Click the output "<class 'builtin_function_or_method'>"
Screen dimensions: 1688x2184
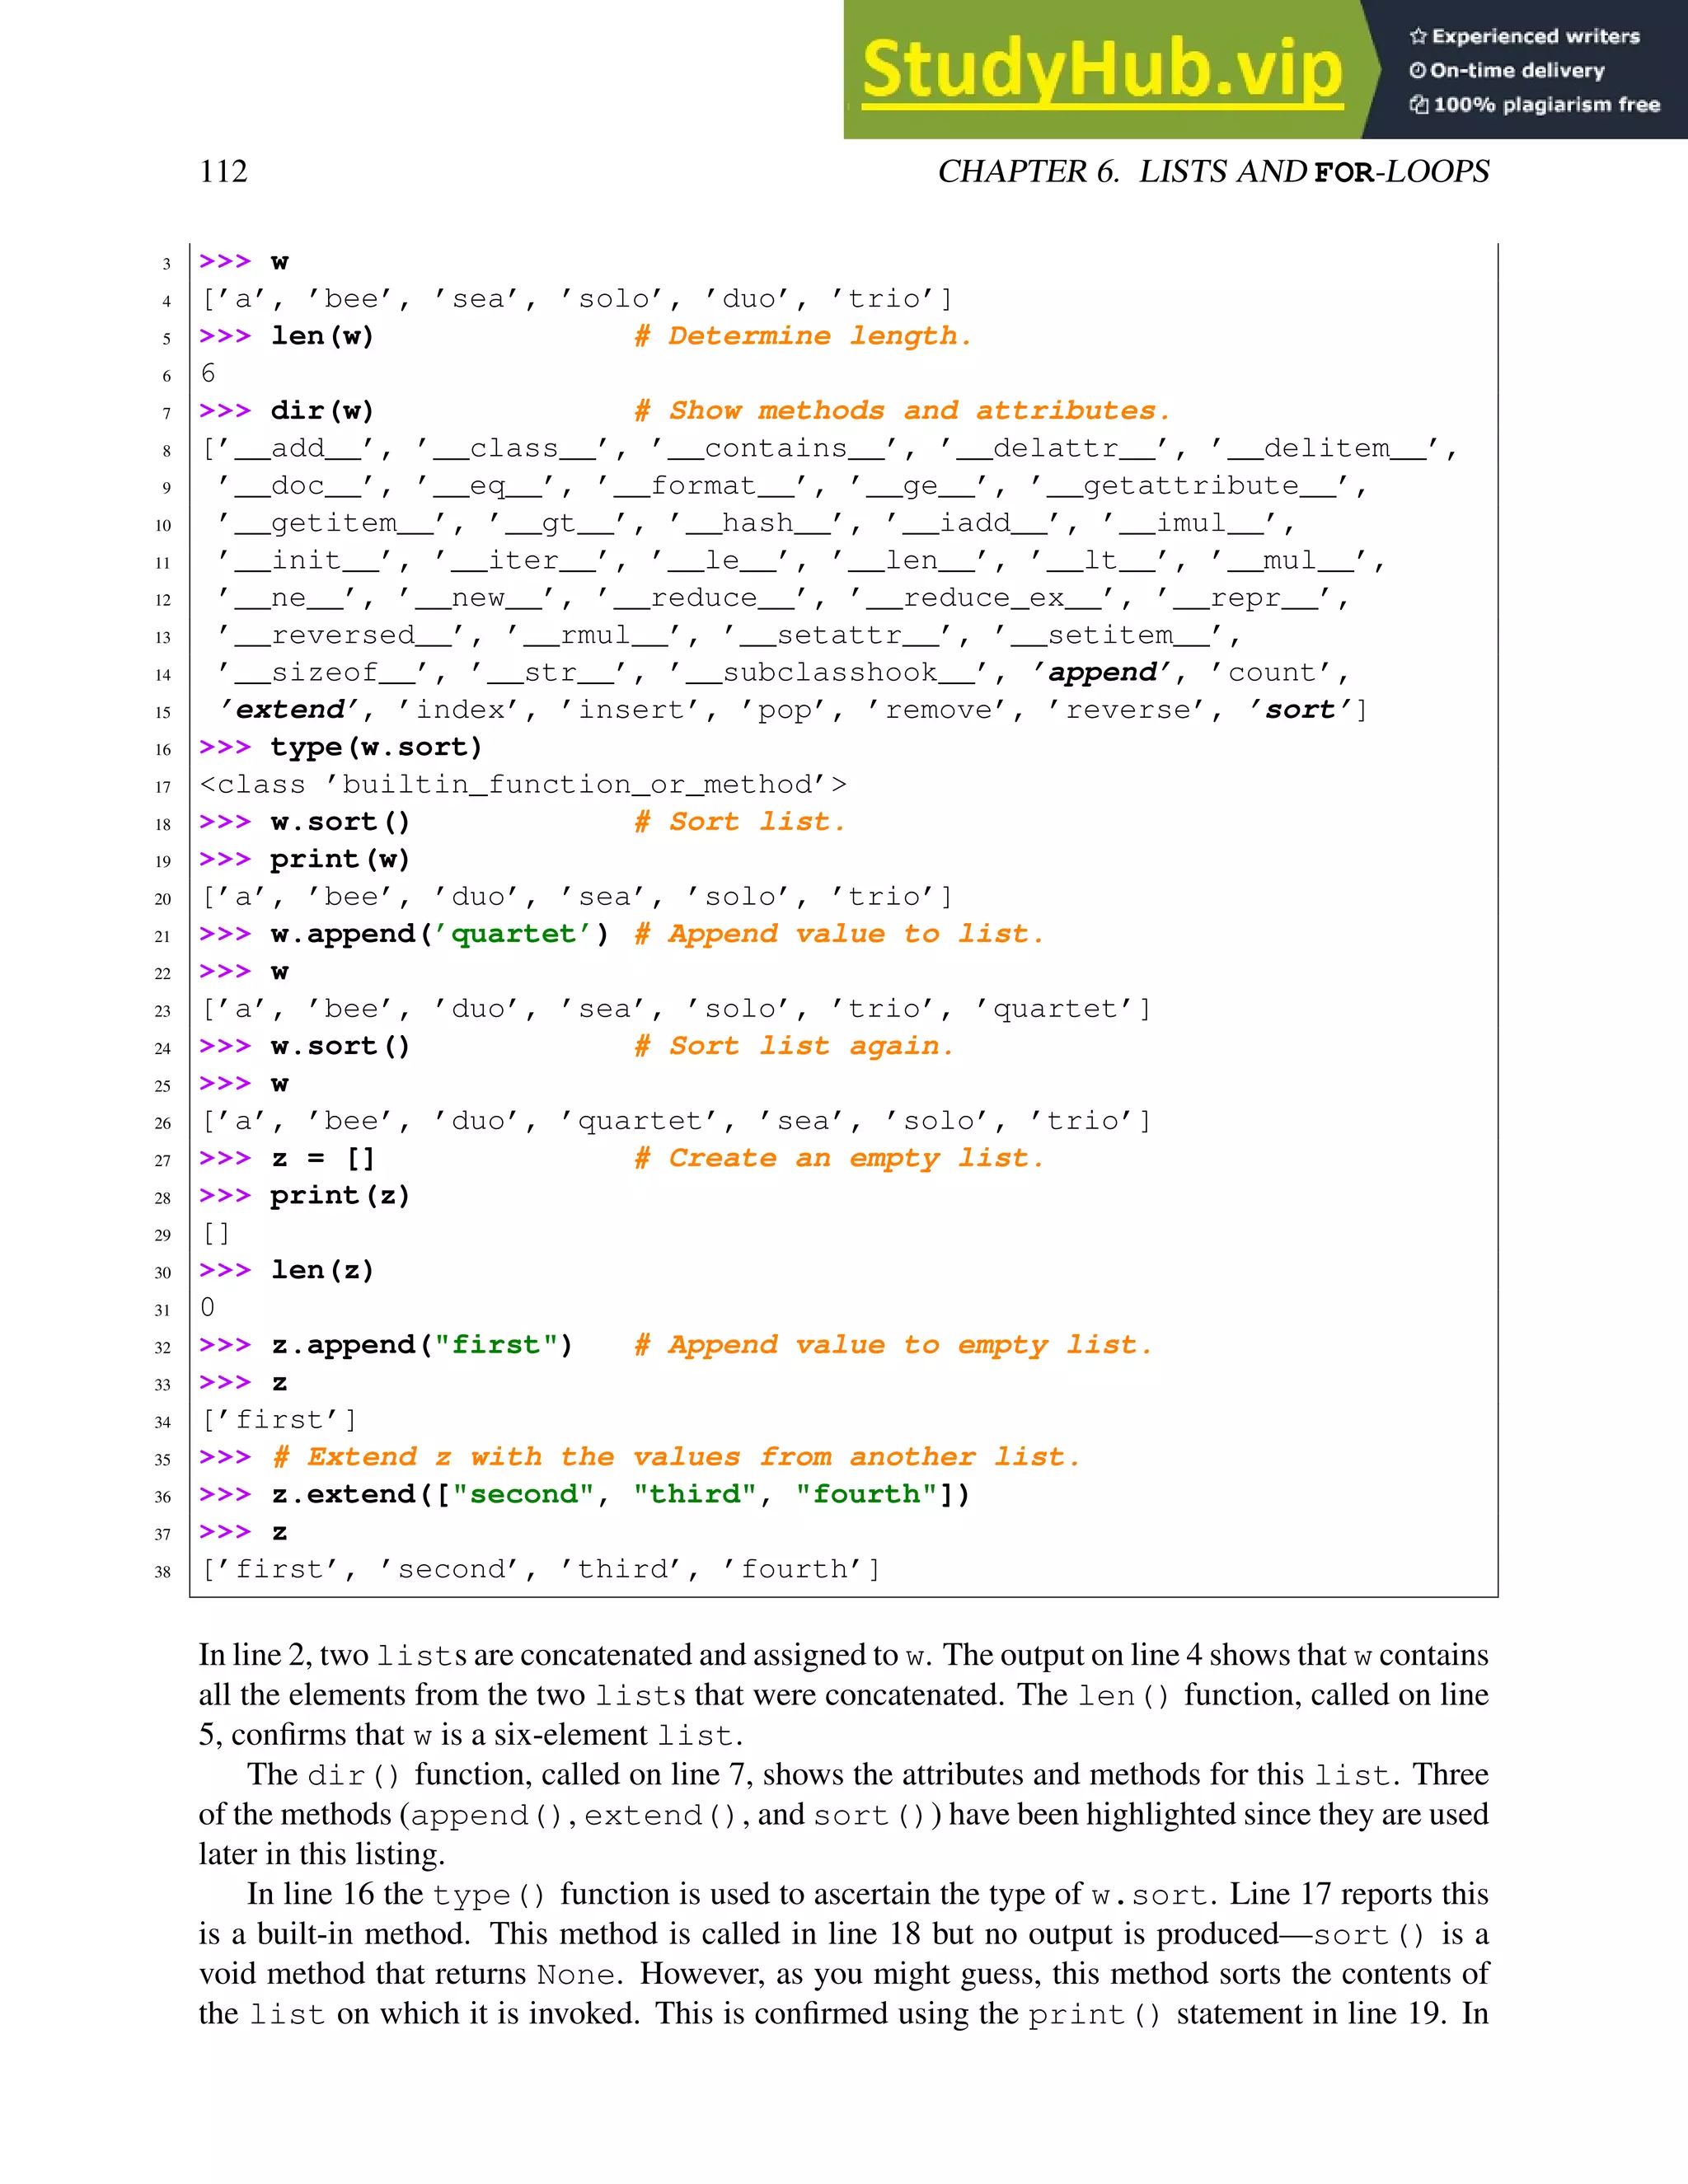[x=523, y=785]
